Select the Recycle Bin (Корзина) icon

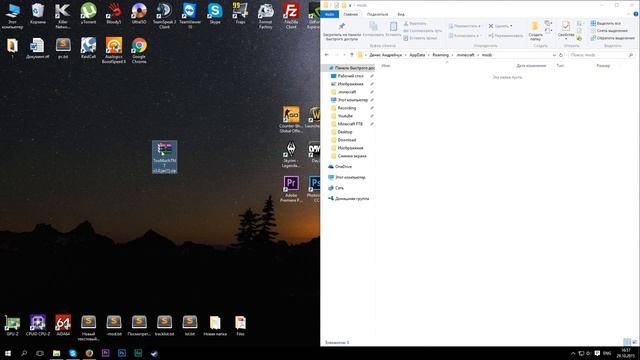click(38, 14)
